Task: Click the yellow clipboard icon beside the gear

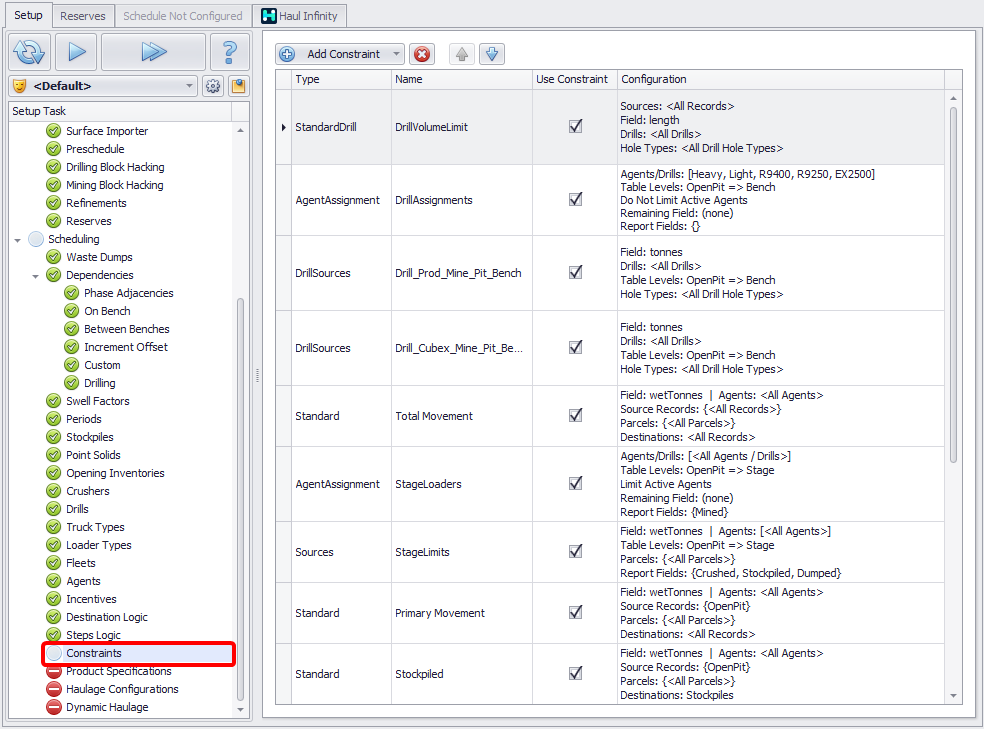Action: click(x=238, y=86)
